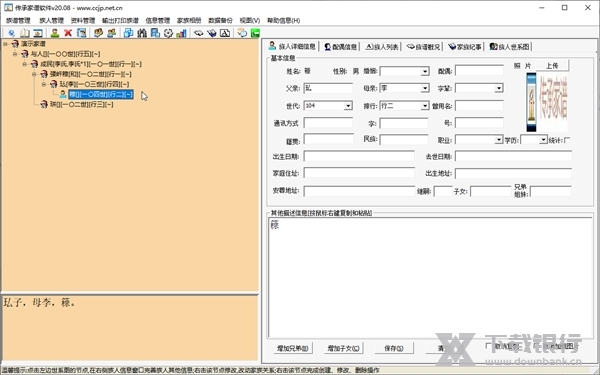
Task: Select the 张衅稼 tree node row
Action: 91,74
